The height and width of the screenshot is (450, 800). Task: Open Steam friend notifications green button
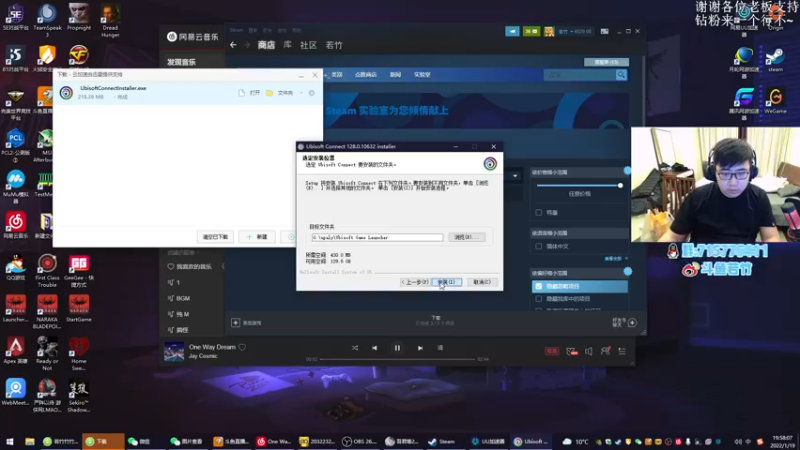(x=531, y=31)
